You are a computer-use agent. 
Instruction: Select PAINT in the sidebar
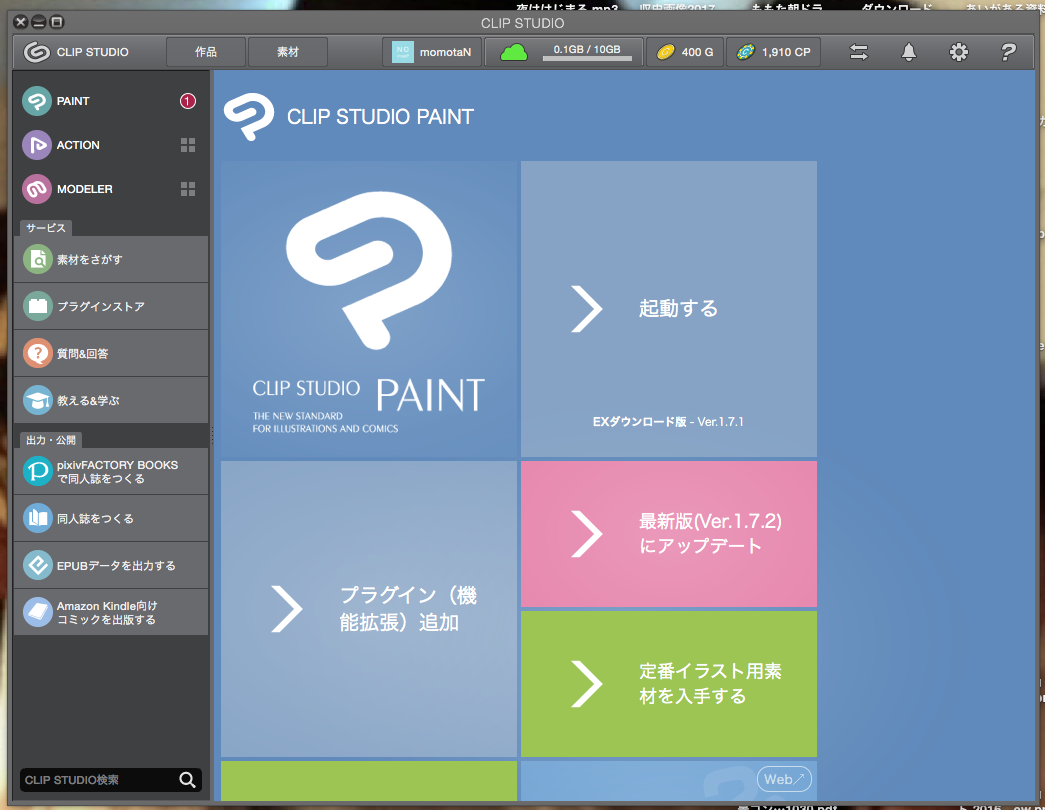pyautogui.click(x=73, y=101)
